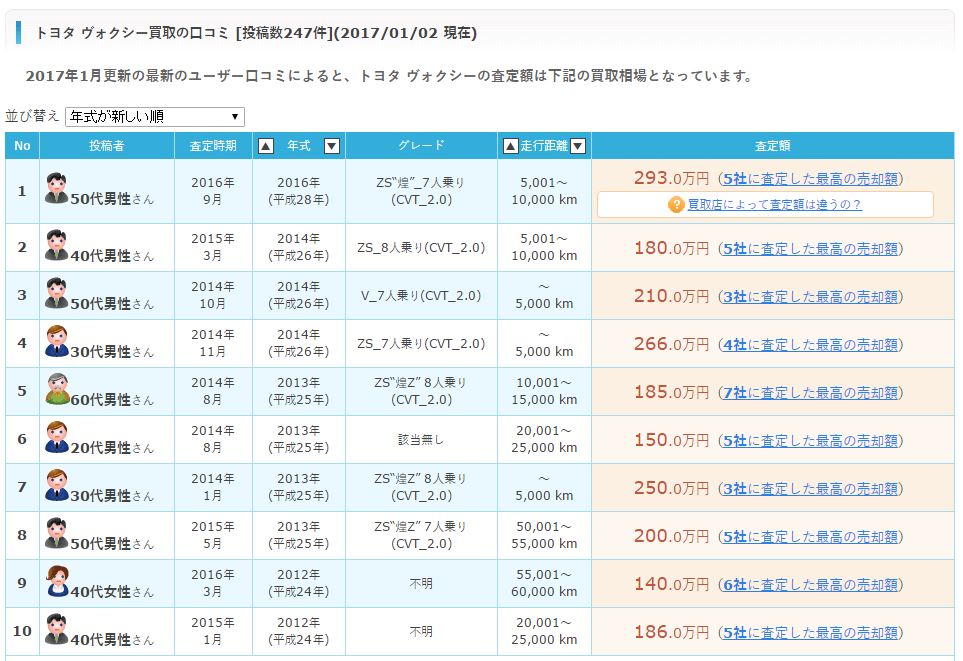Click the 2014年 10月 appraisal date cell
Image resolution: width=963 pixels, height=661 pixels.
click(x=213, y=295)
